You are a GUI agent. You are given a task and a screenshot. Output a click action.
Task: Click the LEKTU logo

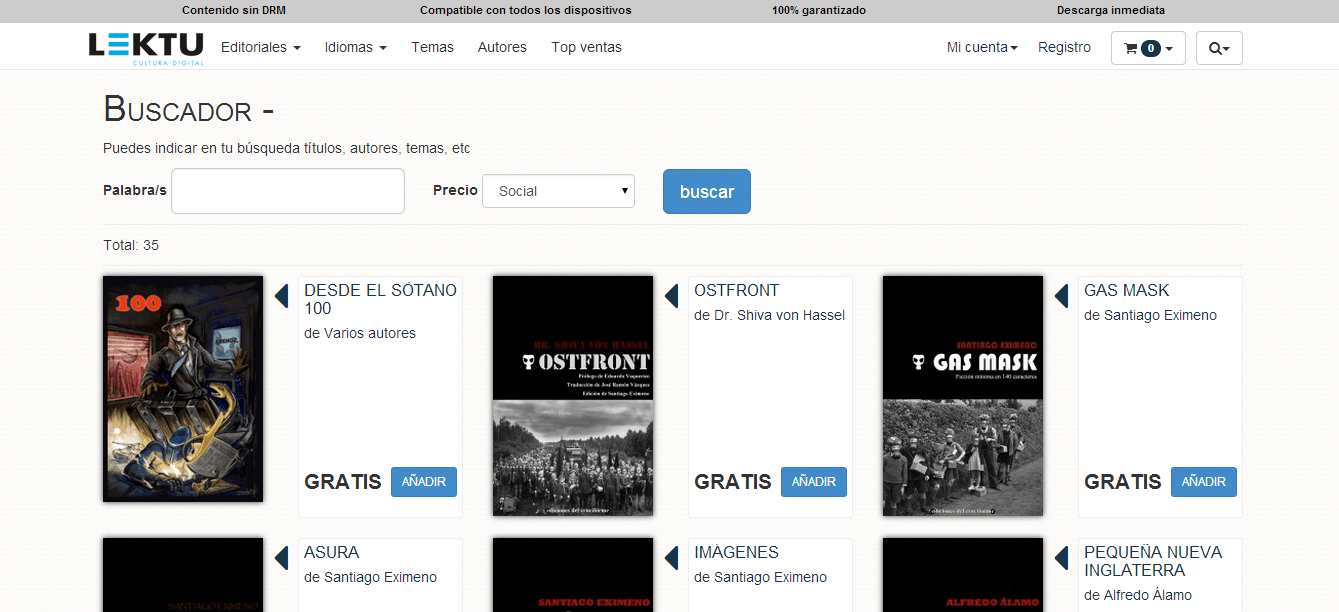click(x=146, y=48)
